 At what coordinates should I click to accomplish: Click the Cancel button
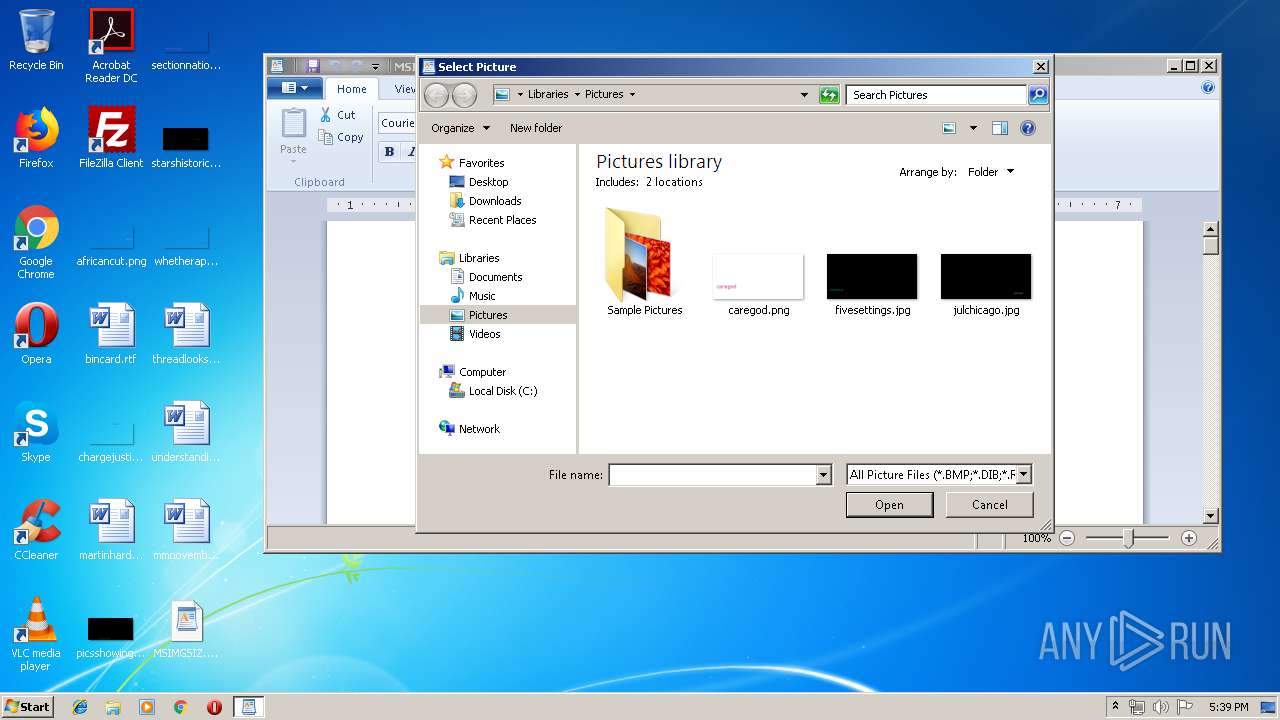point(990,505)
